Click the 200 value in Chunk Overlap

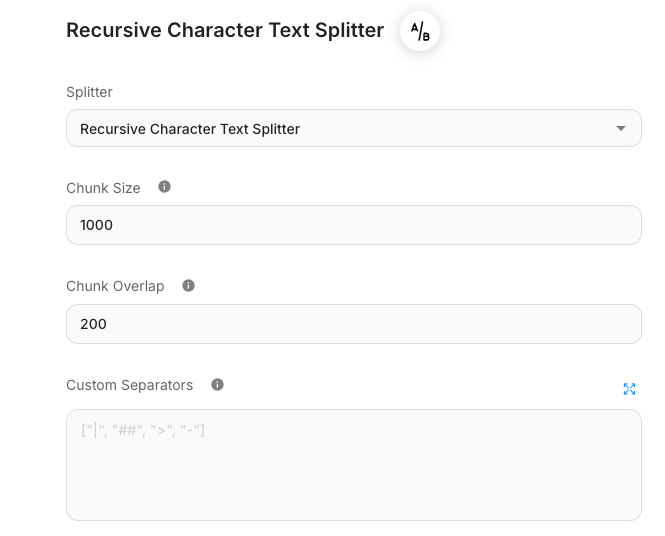pos(94,325)
